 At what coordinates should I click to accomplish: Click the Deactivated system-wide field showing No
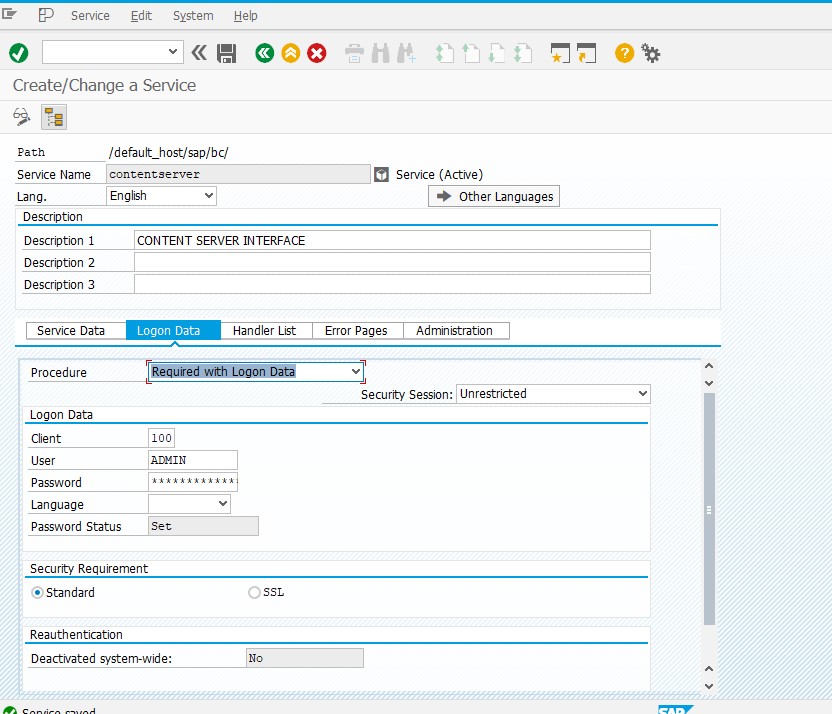tap(305, 658)
